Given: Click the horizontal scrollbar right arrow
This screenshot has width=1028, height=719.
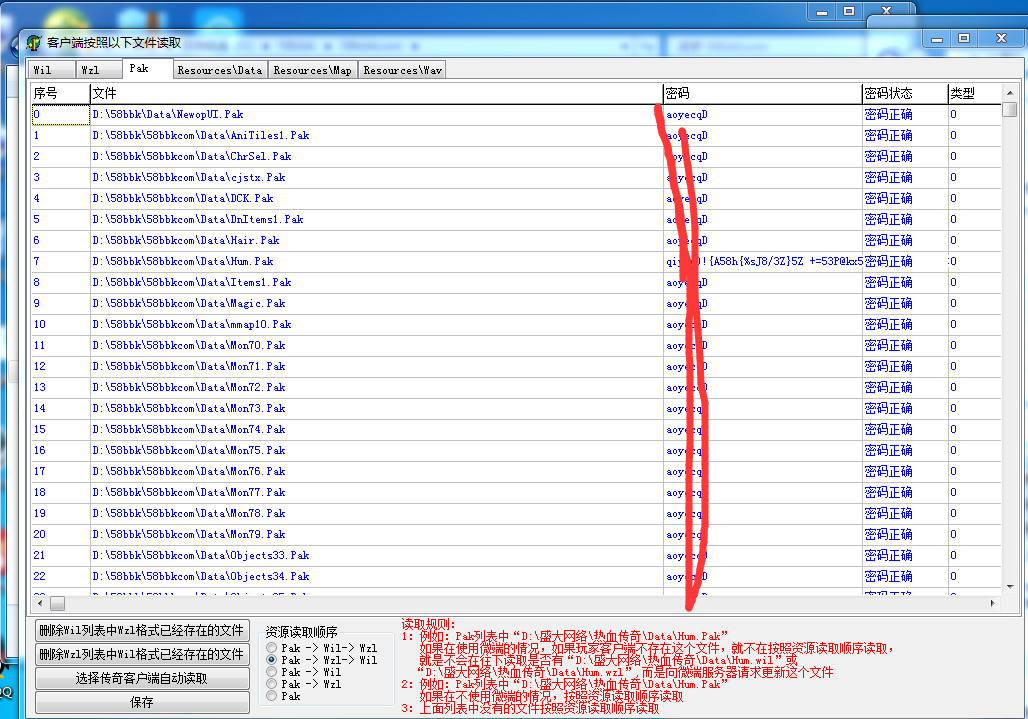Looking at the screenshot, I should tap(992, 604).
